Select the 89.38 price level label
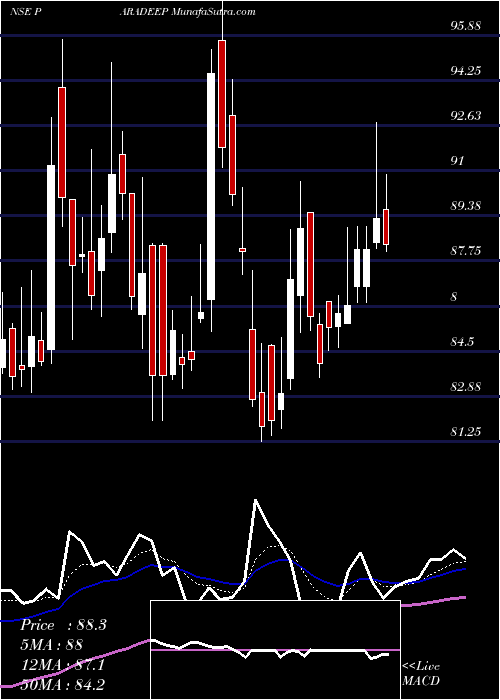Viewport: 500px width, 700px height. coord(466,206)
